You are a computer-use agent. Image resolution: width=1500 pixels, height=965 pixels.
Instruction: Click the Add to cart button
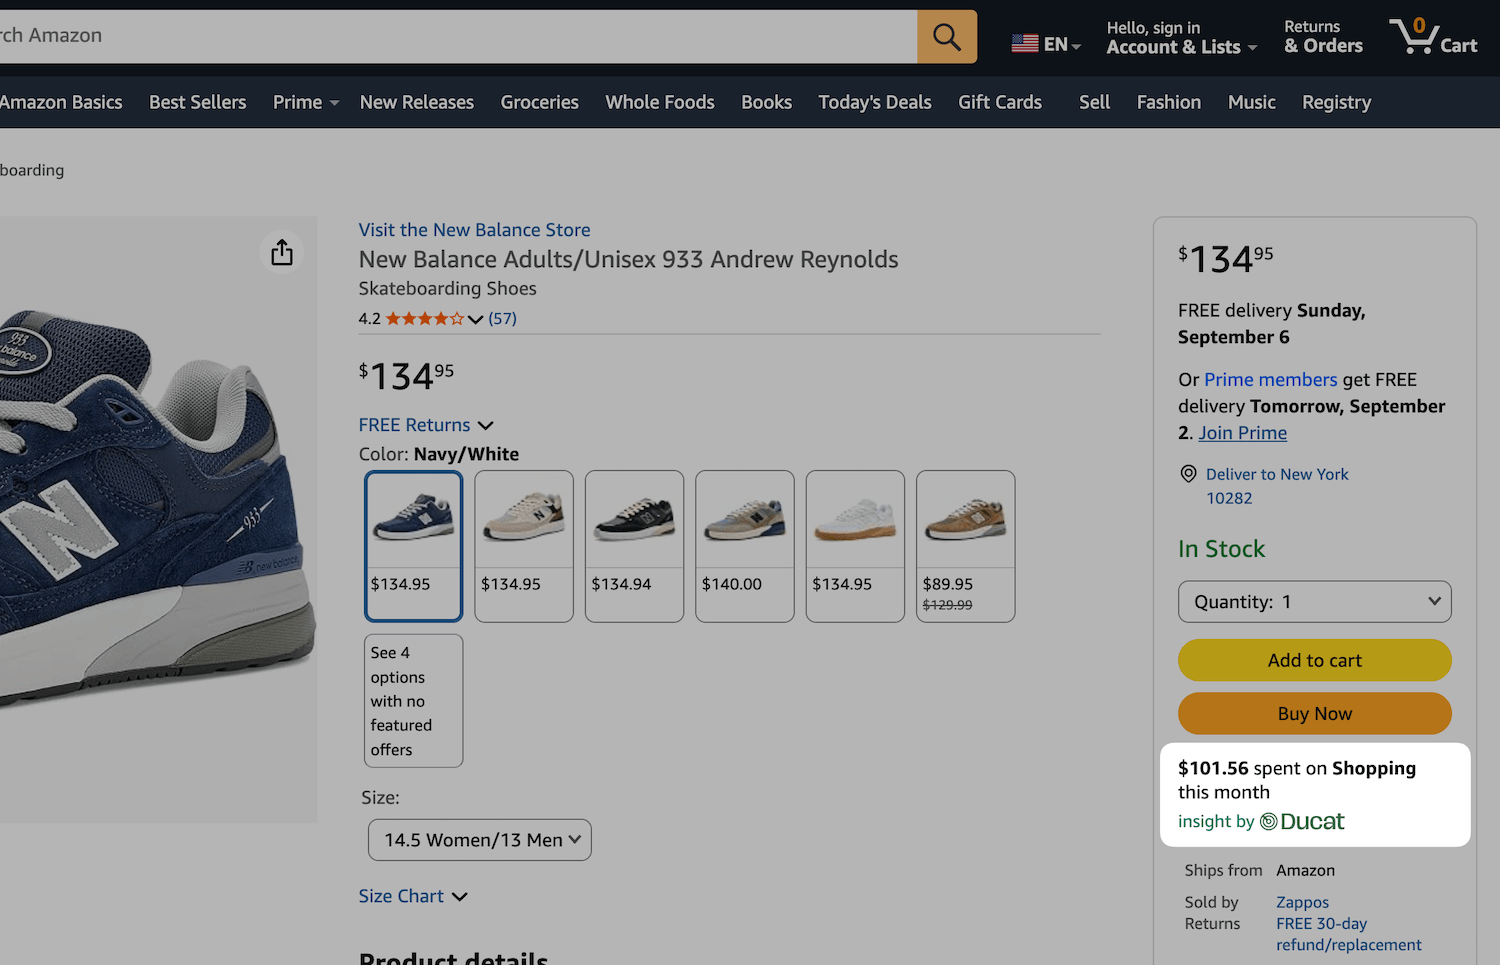(x=1314, y=660)
